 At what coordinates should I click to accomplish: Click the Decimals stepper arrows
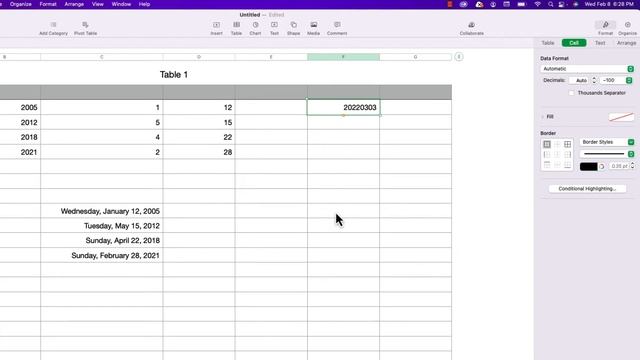(594, 80)
